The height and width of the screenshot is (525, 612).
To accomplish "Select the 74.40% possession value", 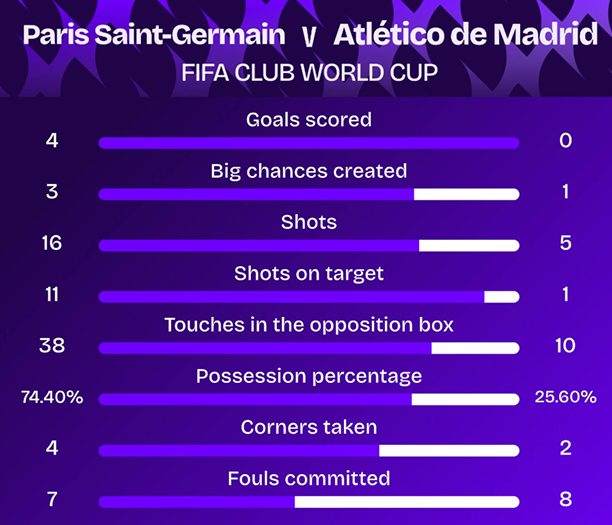I will tap(52, 397).
